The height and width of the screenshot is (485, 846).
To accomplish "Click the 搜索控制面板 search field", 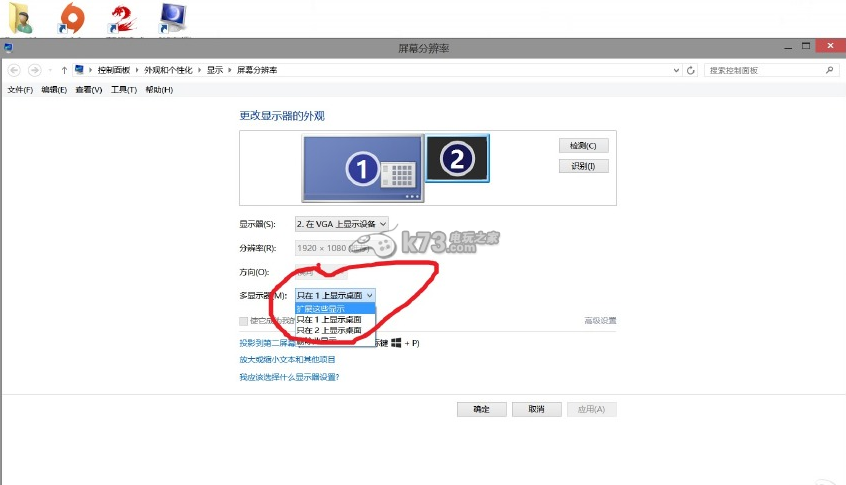I will (x=765, y=70).
